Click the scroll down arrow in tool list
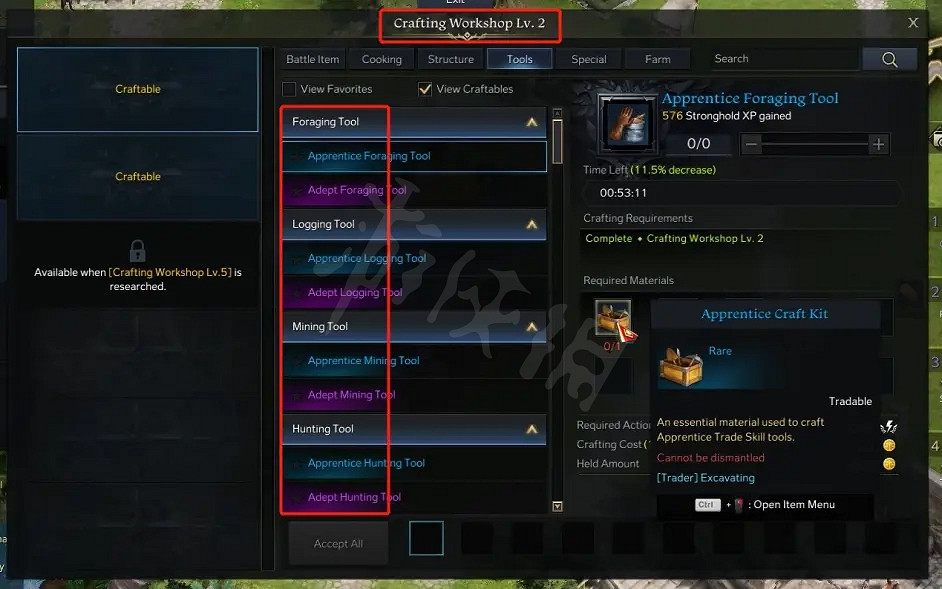 [x=557, y=507]
